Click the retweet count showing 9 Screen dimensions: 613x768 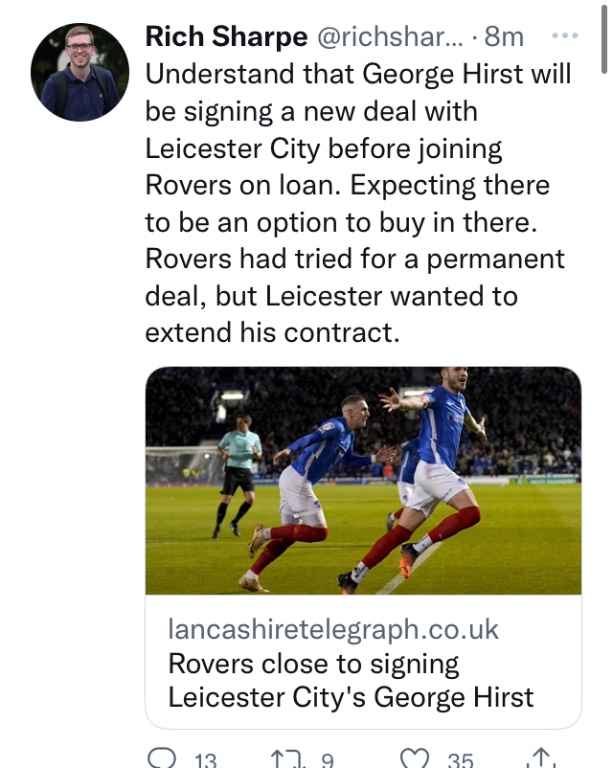327,761
